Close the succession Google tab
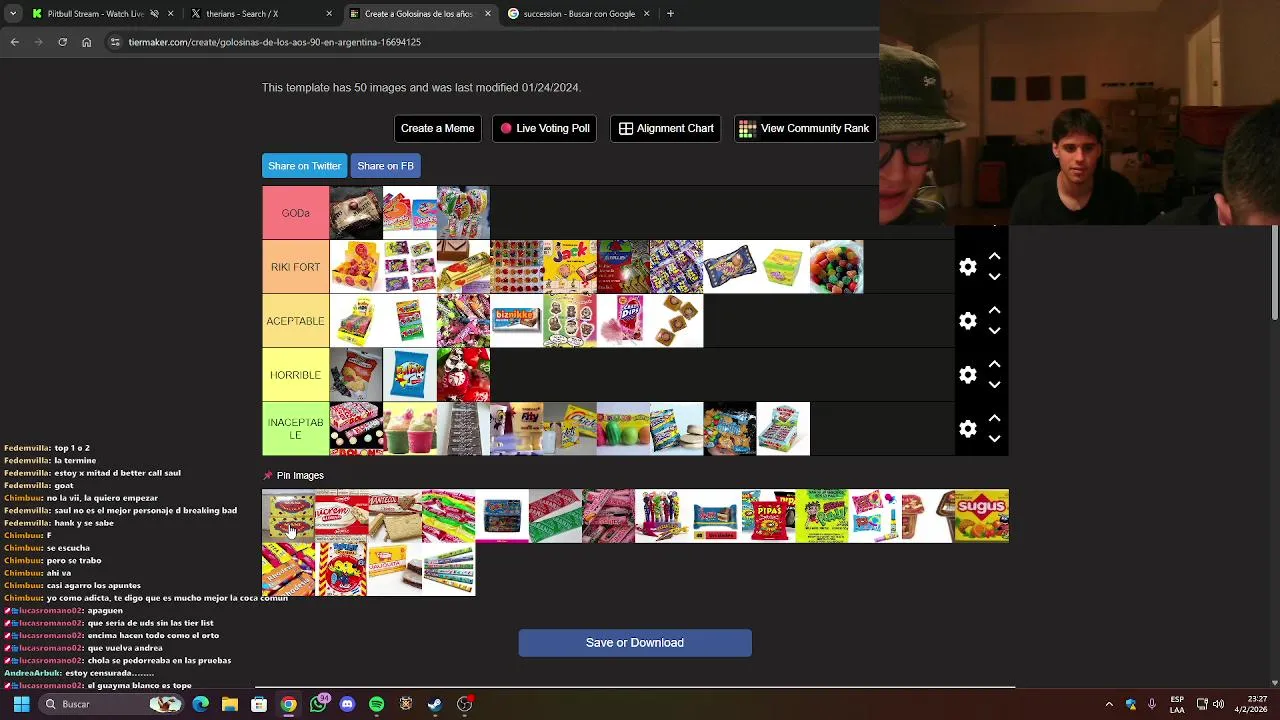The image size is (1280, 720). [646, 14]
